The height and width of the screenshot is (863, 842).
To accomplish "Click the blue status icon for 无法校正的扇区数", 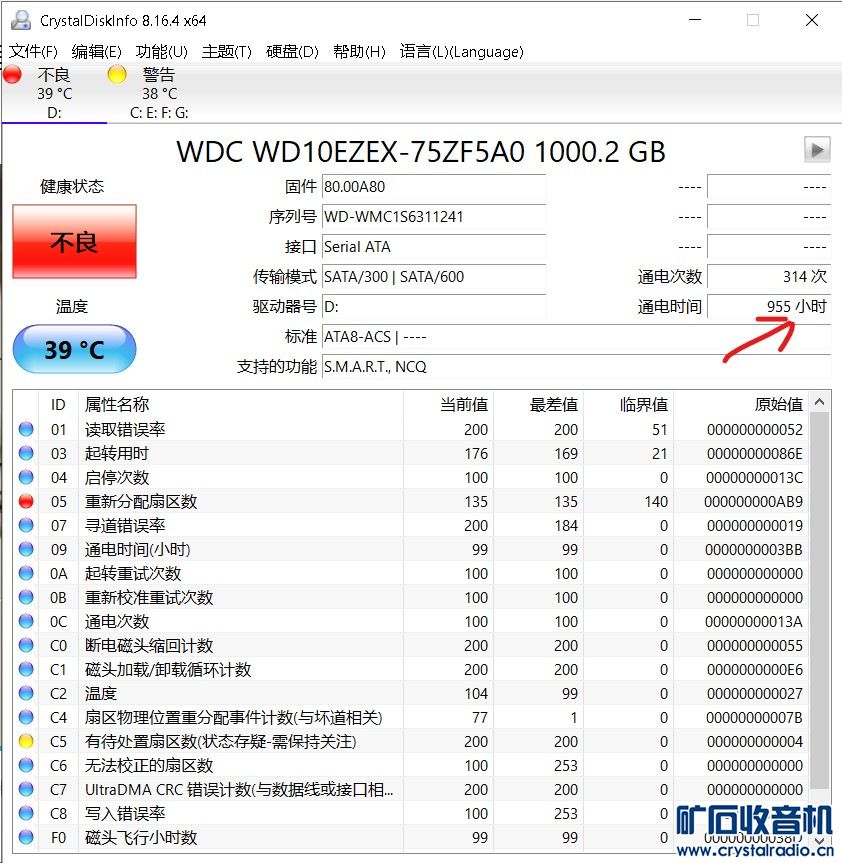I will coord(26,765).
